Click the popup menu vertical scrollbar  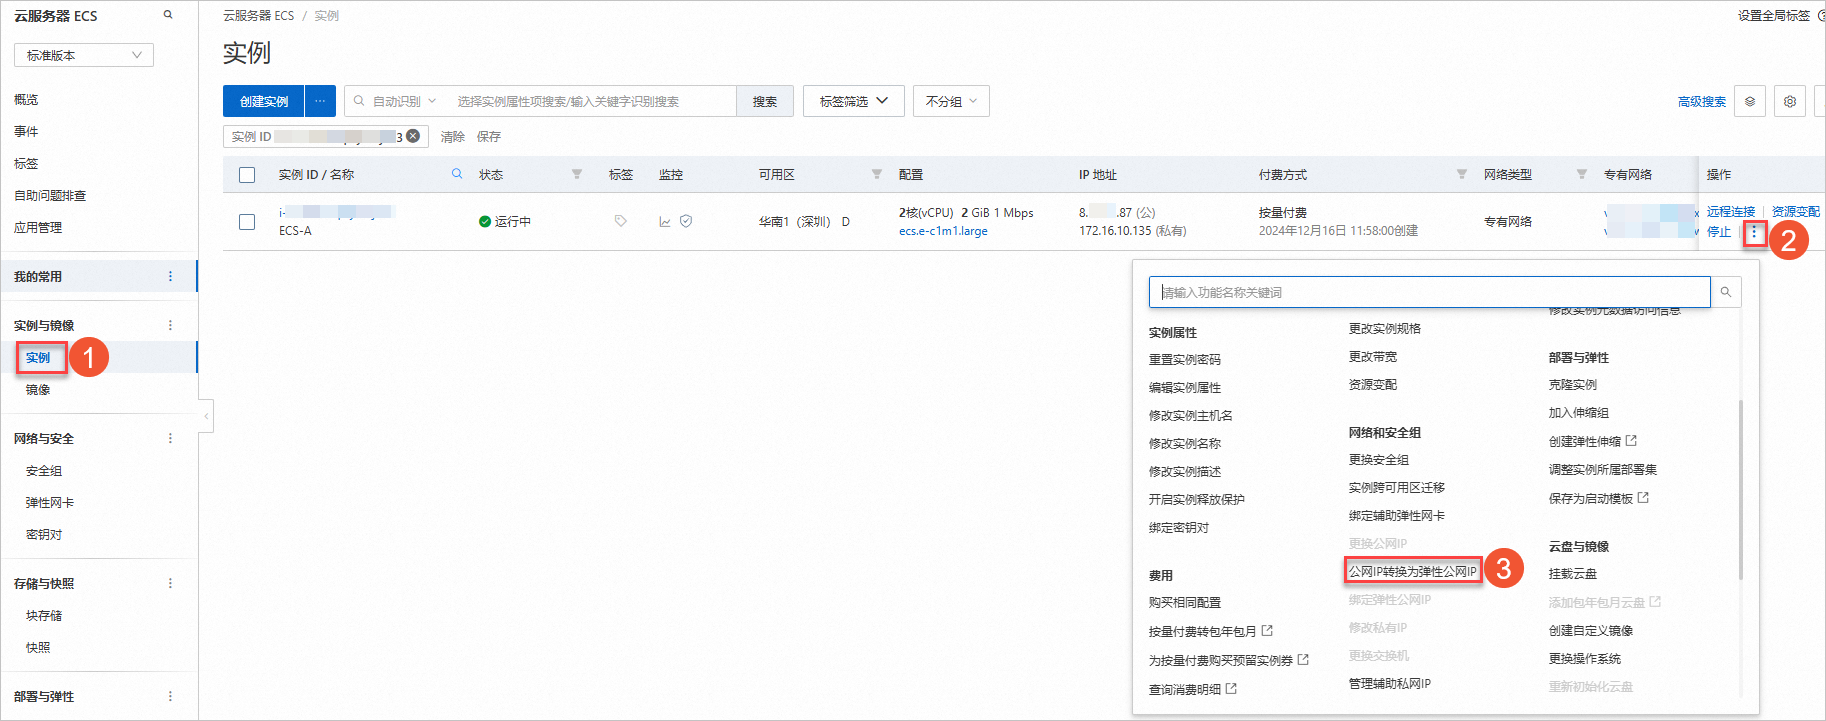coord(1741,490)
